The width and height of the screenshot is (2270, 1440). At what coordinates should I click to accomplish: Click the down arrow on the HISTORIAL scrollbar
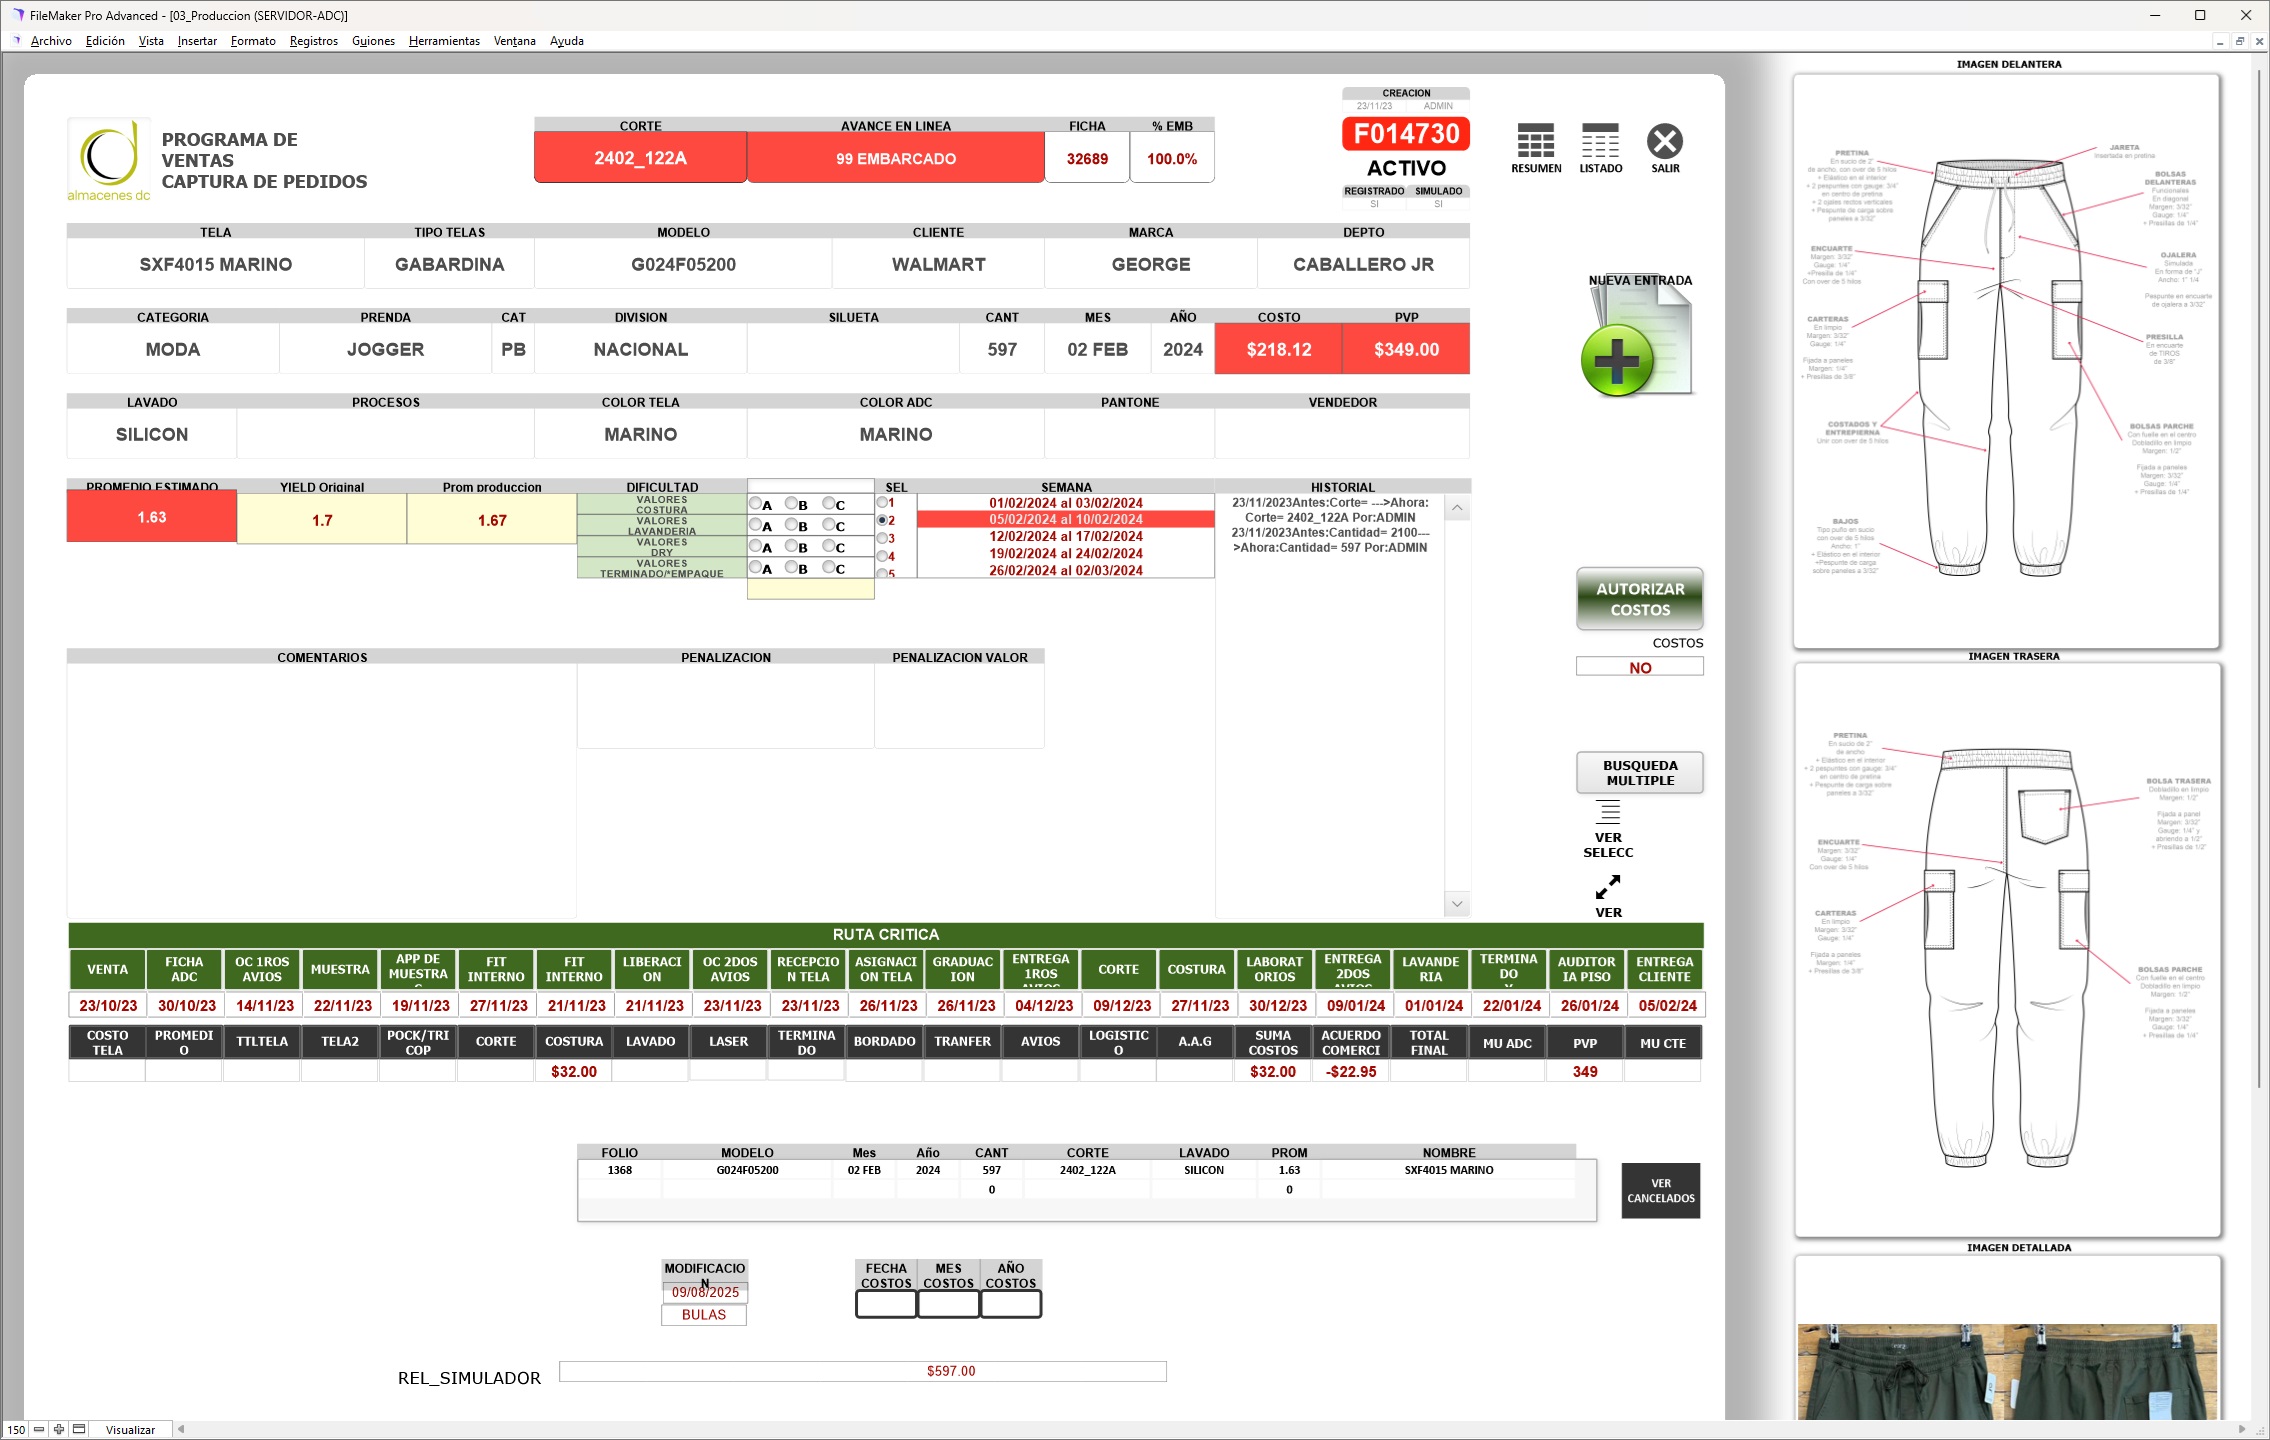[x=1458, y=903]
